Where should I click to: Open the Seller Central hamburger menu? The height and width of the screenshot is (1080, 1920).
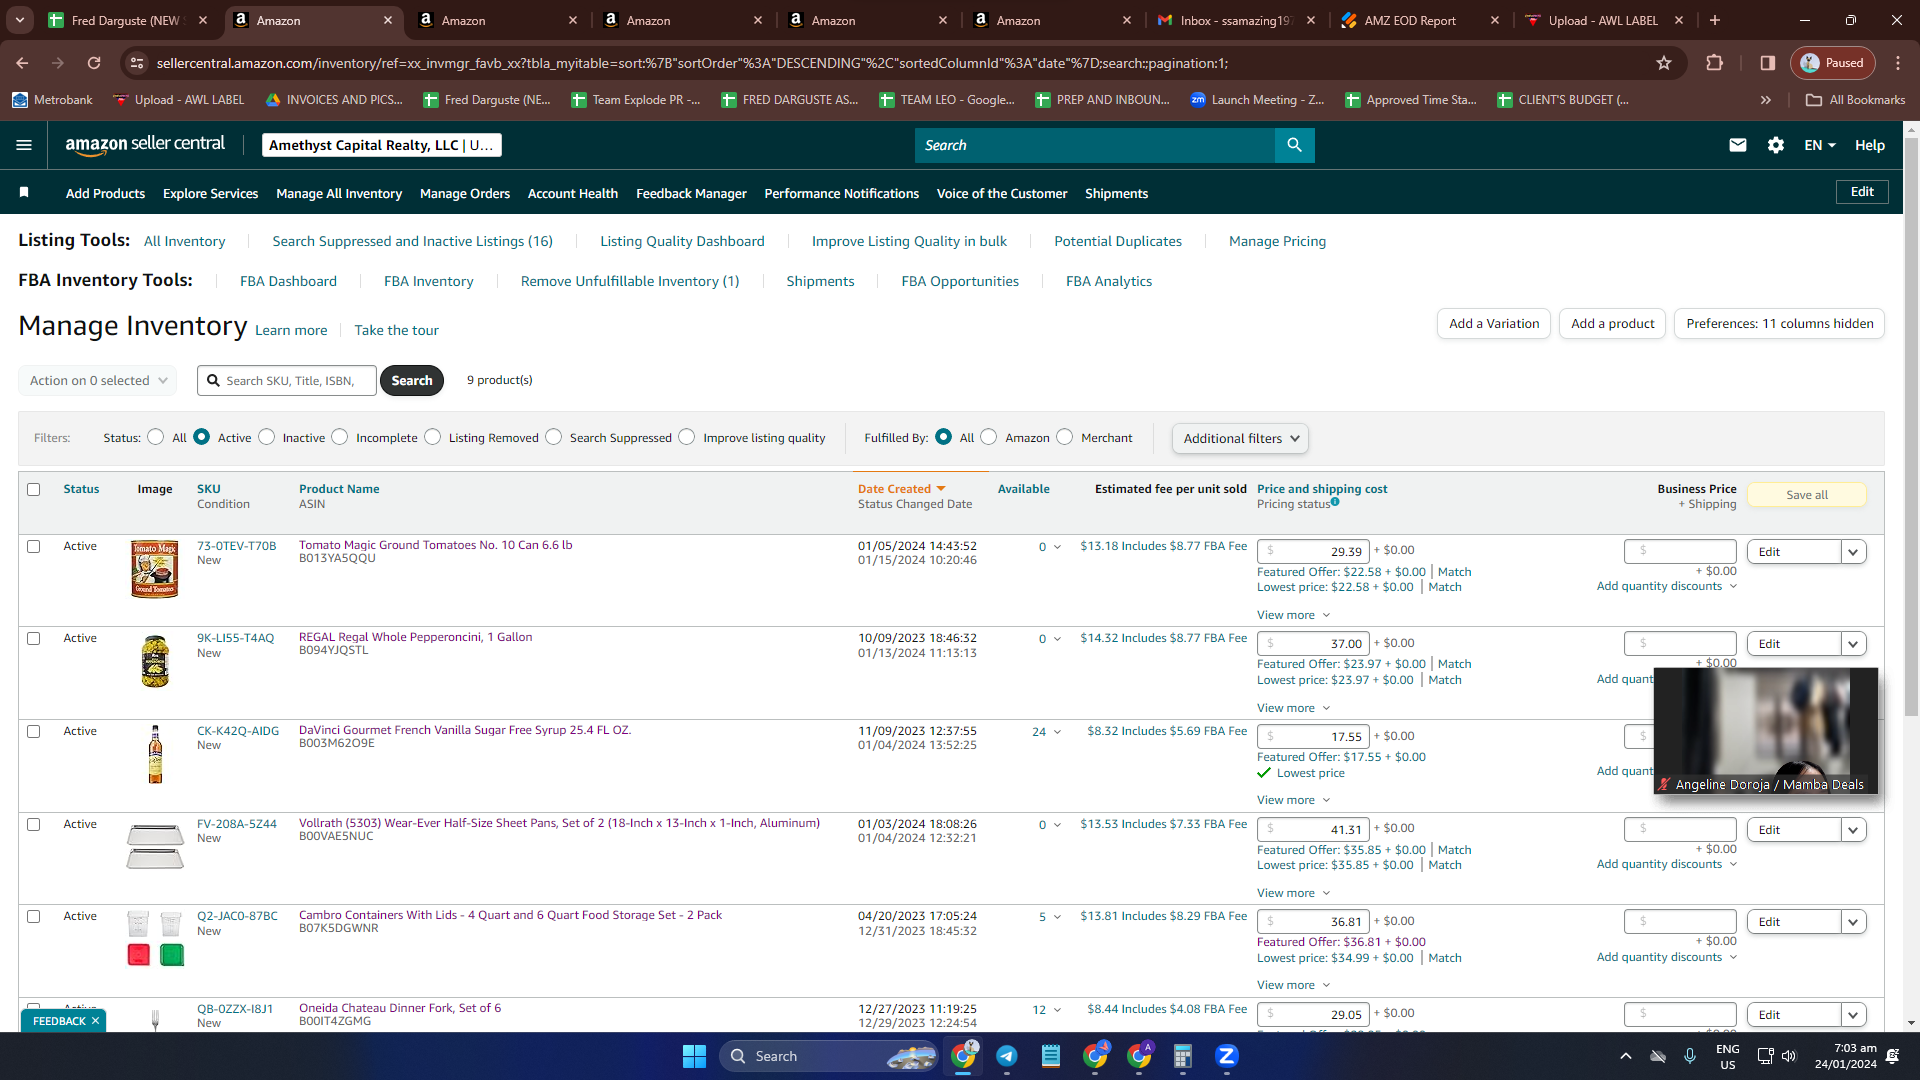tap(24, 145)
